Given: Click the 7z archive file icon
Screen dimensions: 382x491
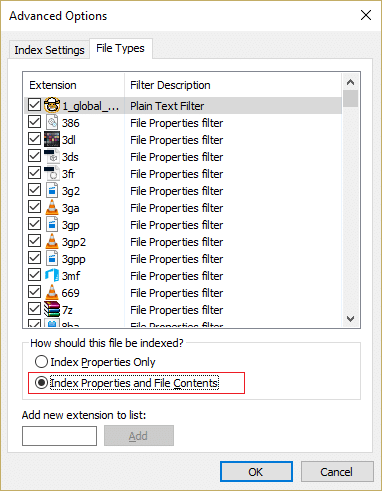Looking at the screenshot, I should pos(52,309).
